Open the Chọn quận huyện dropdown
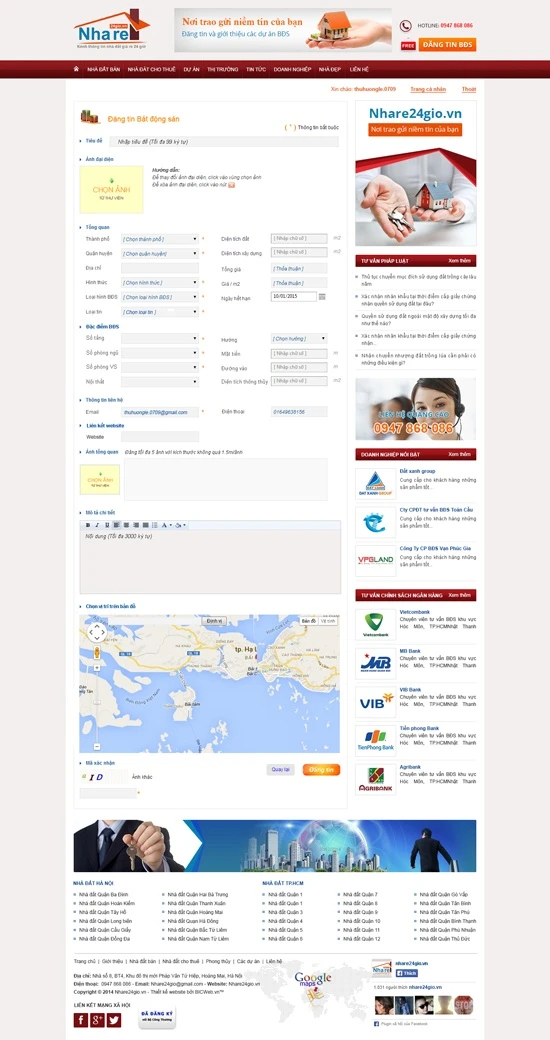The width and height of the screenshot is (550, 1040). pos(159,253)
